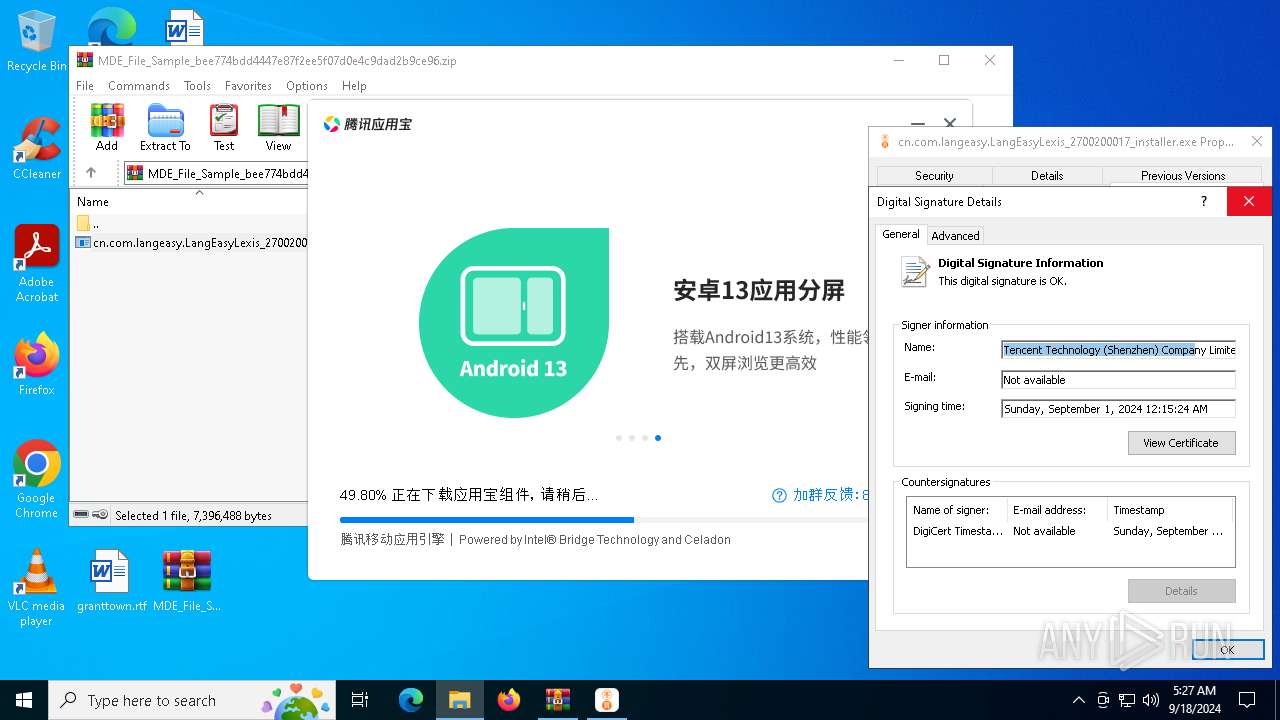The height and width of the screenshot is (720, 1280).
Task: Open the File menu in WinRAR
Action: [85, 86]
